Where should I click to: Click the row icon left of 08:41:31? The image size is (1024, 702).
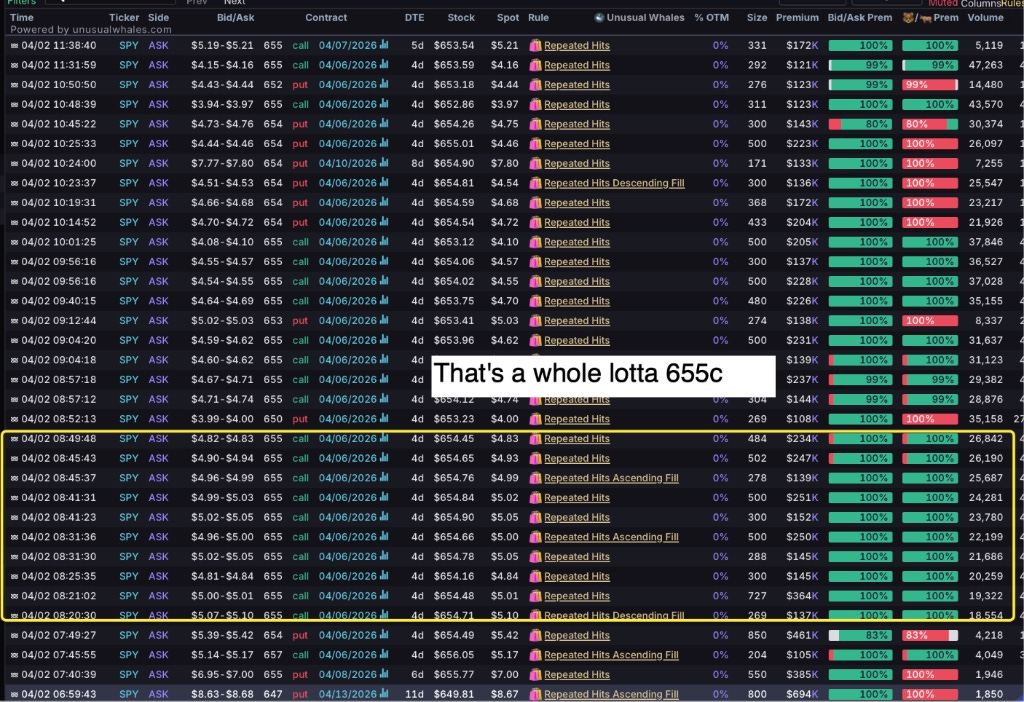click(14, 498)
